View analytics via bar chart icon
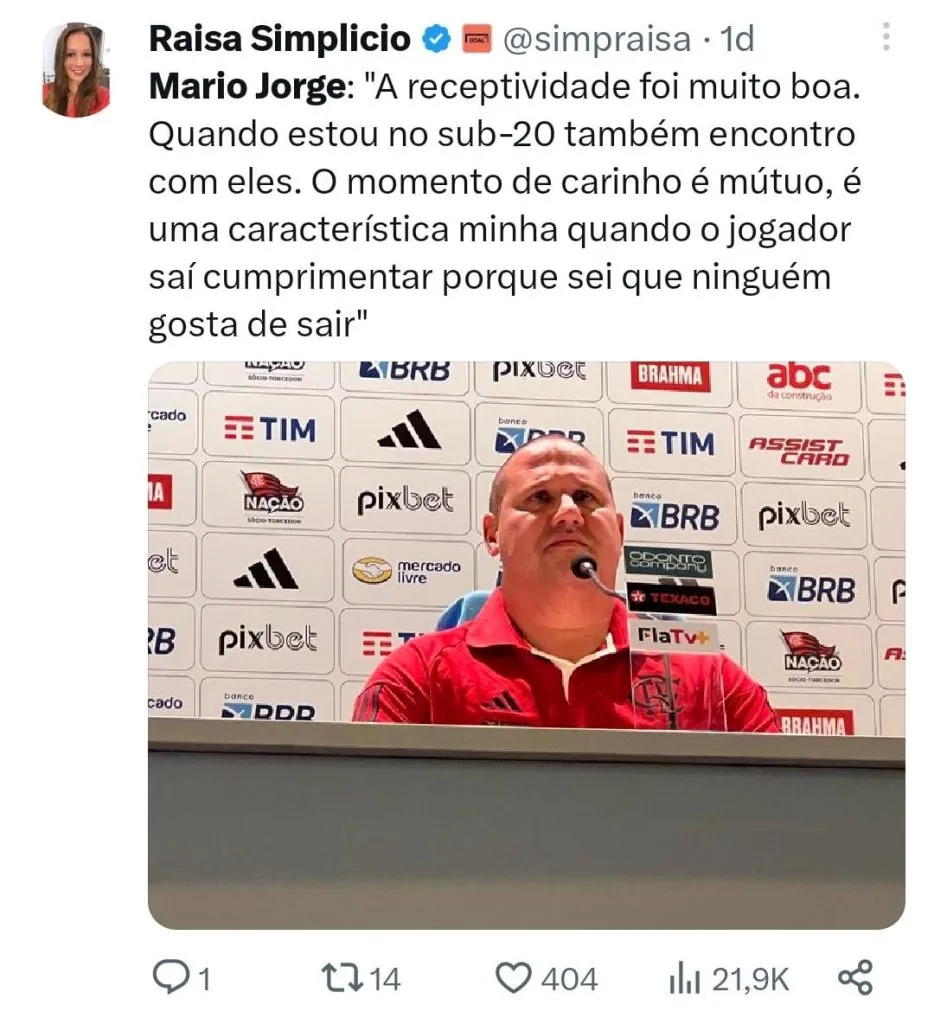The width and height of the screenshot is (934, 1024). 684,979
